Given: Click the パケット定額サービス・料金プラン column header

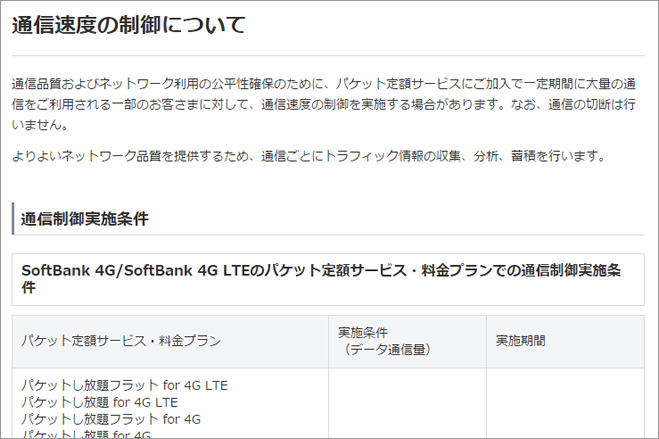Looking at the screenshot, I should [x=121, y=341].
